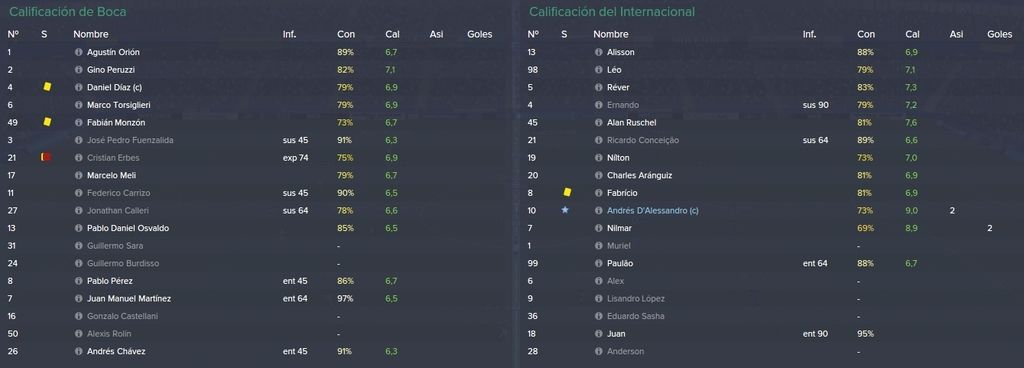Sort Boca table by Inf. column
Screen dimensions: 1024x368
289,34
